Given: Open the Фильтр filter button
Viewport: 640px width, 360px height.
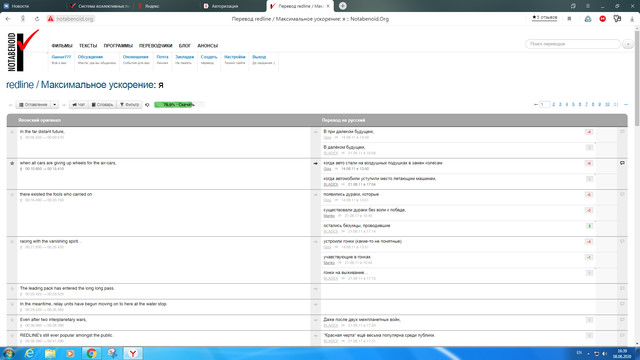Looking at the screenshot, I should [x=129, y=105].
